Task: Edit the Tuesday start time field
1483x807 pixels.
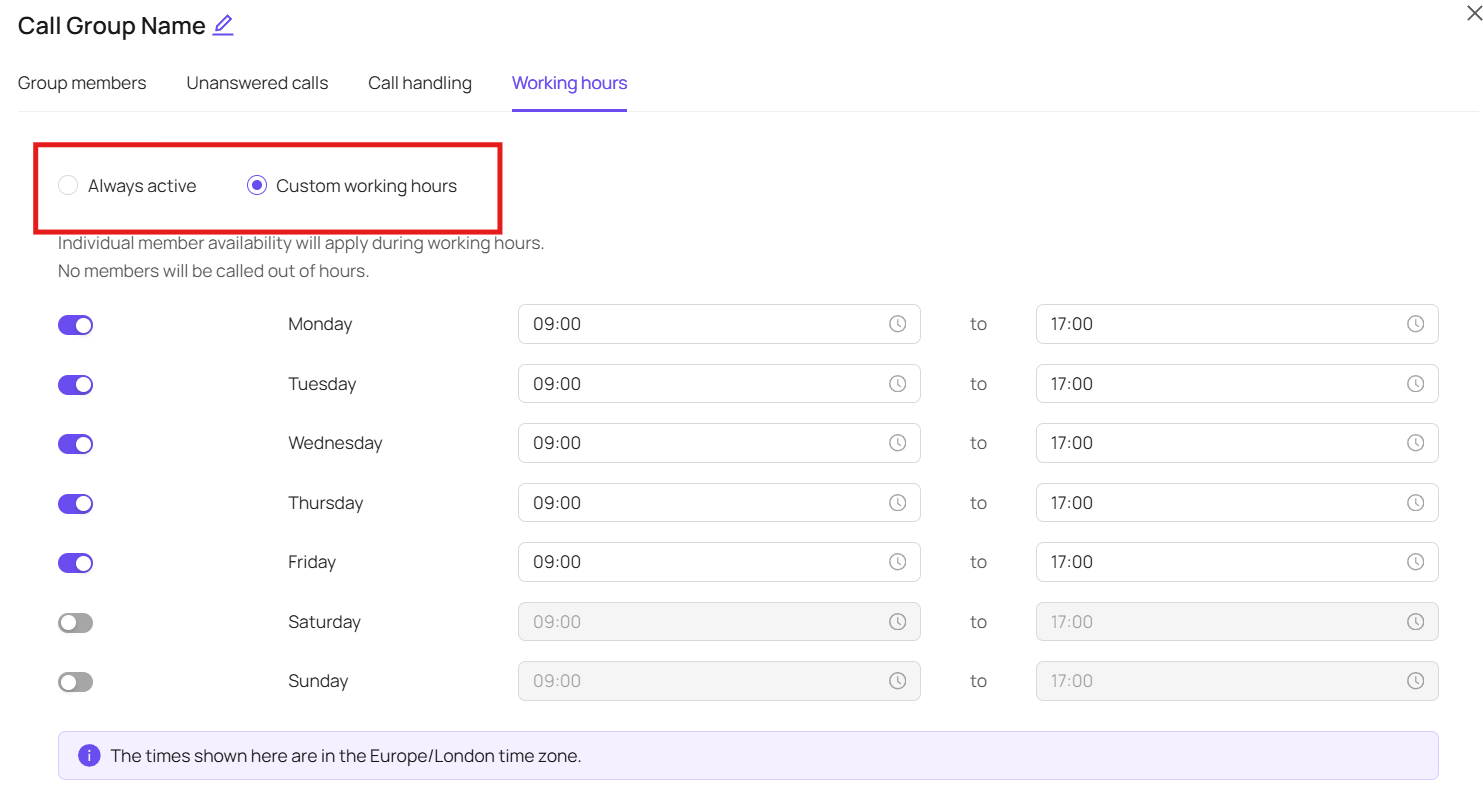Action: (719, 384)
